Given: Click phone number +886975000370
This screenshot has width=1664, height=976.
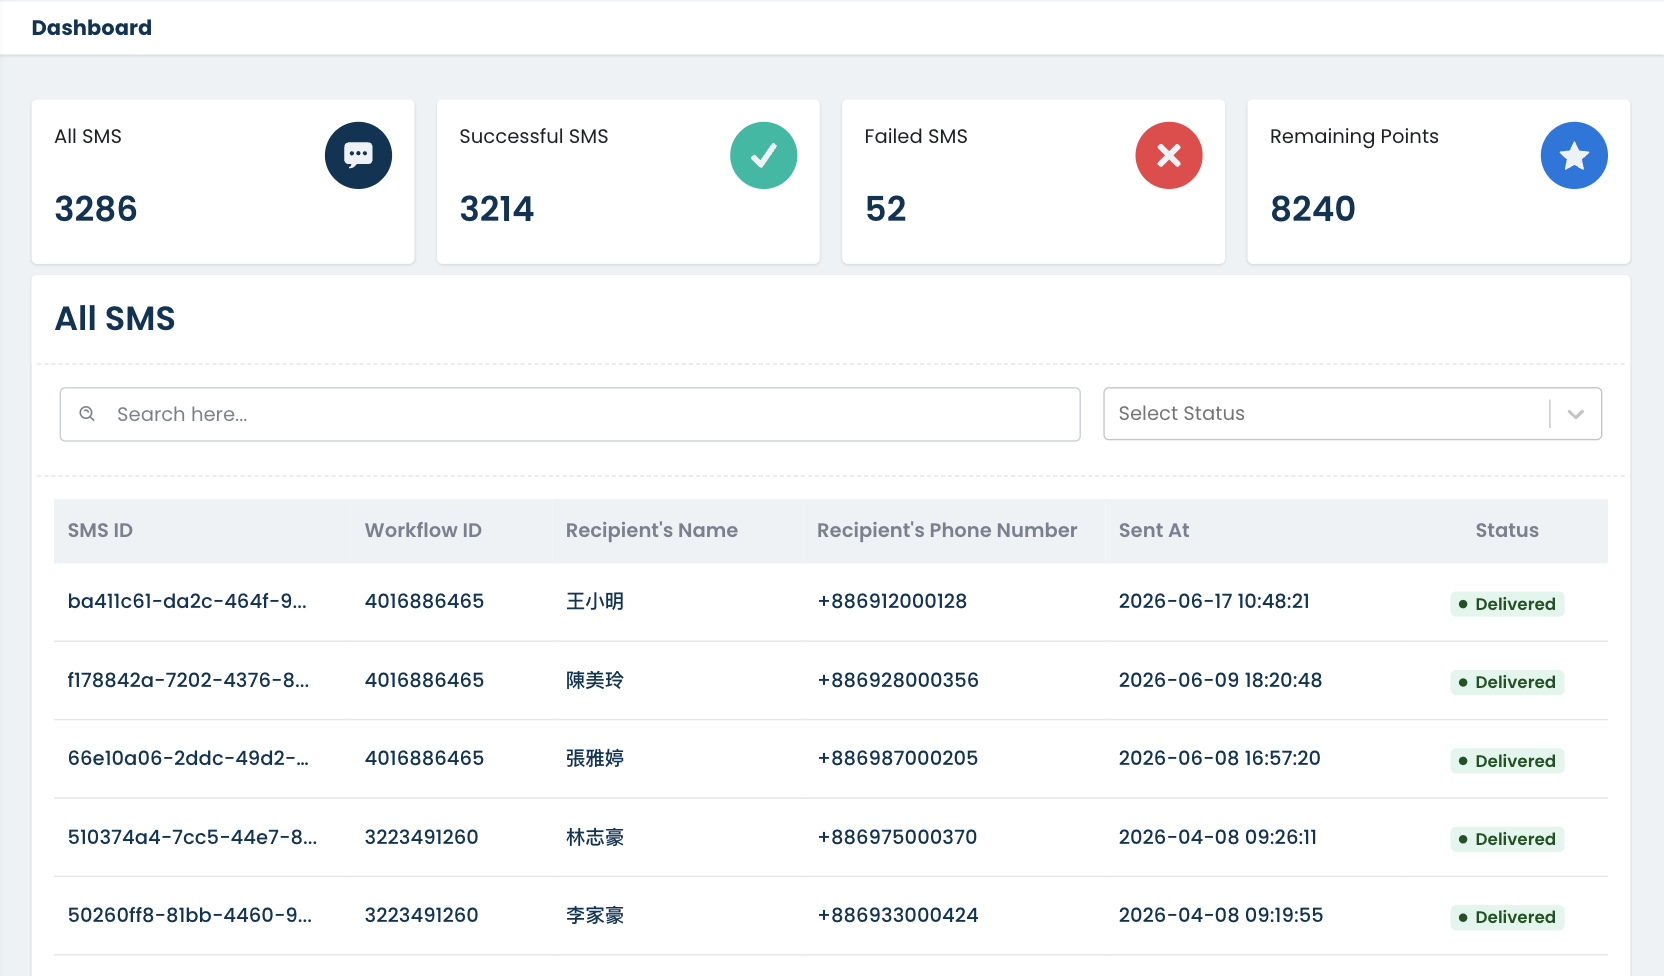Looking at the screenshot, I should 897,838.
